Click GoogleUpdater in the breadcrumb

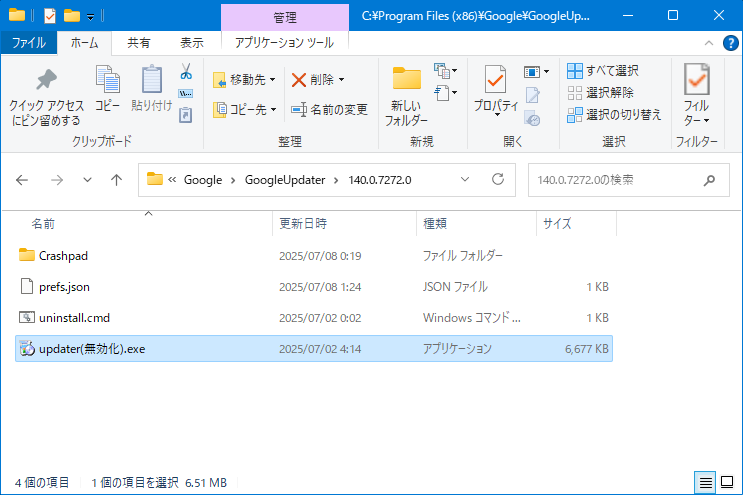[x=285, y=180]
